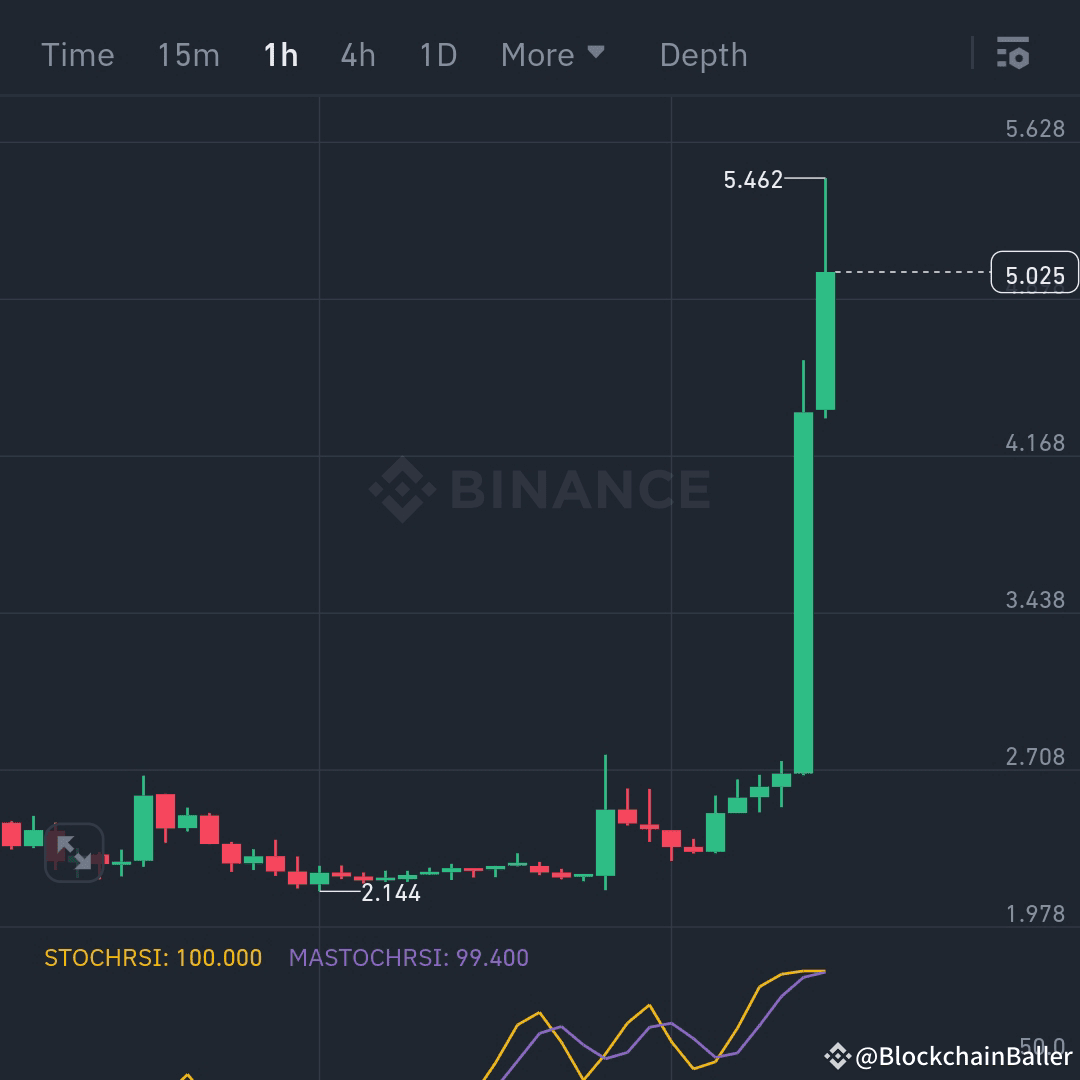Select the Depth view
The image size is (1080, 1080).
[703, 55]
